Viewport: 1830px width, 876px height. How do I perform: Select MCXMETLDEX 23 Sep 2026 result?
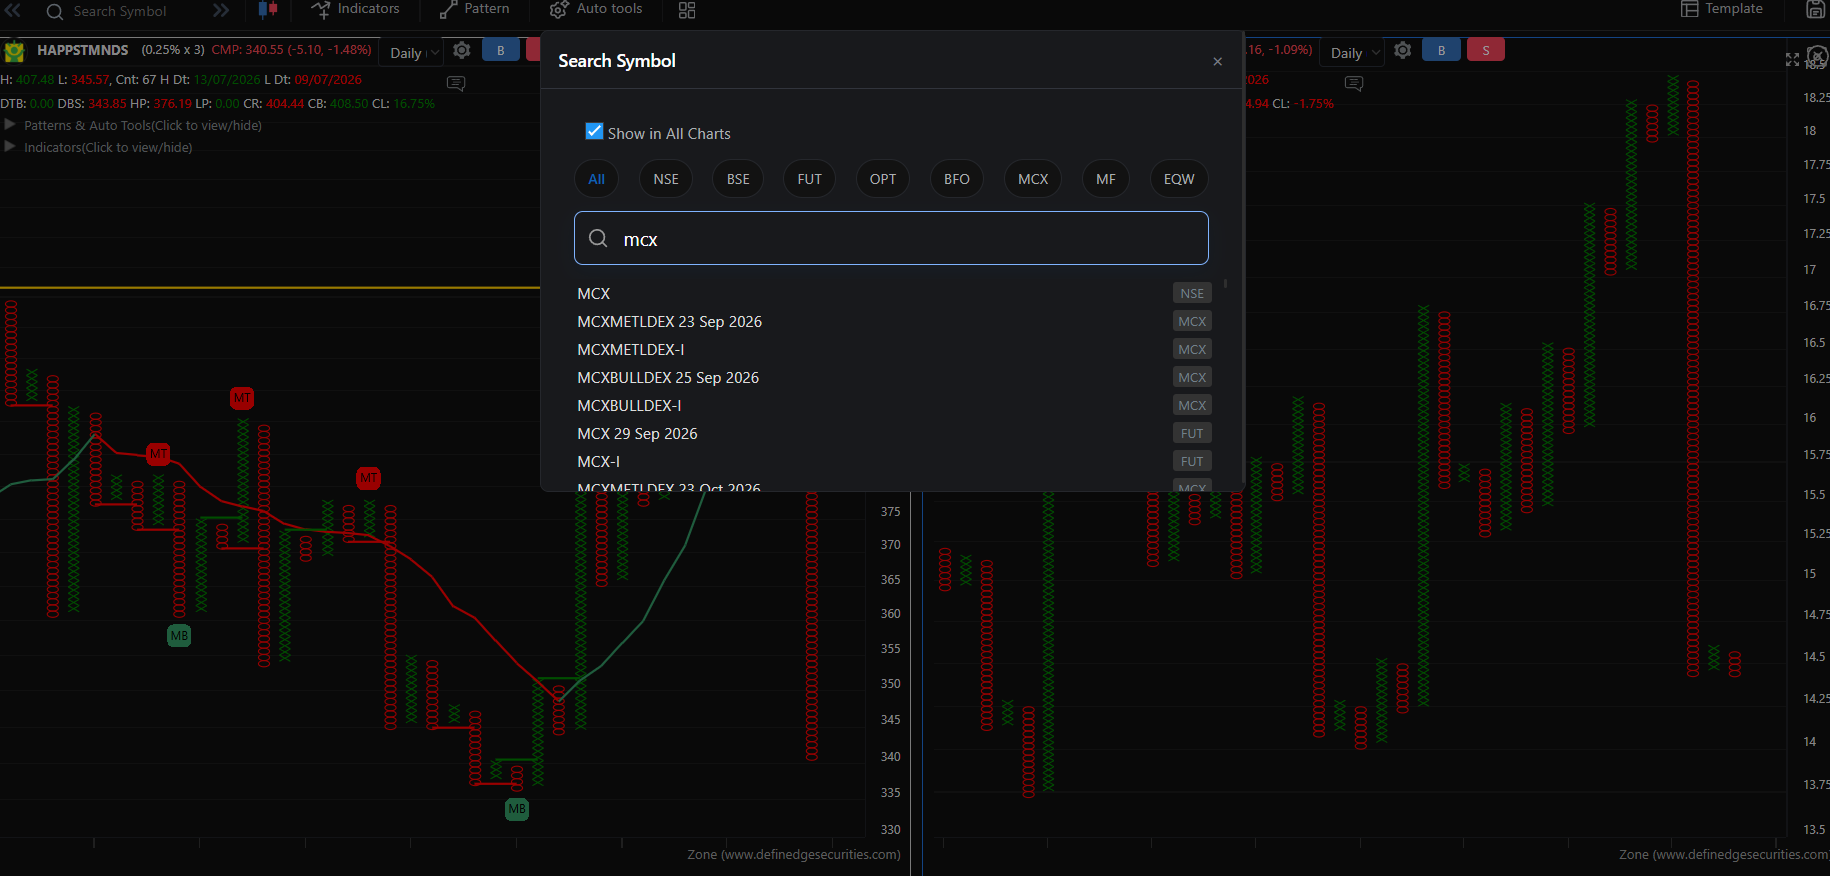pyautogui.click(x=893, y=321)
